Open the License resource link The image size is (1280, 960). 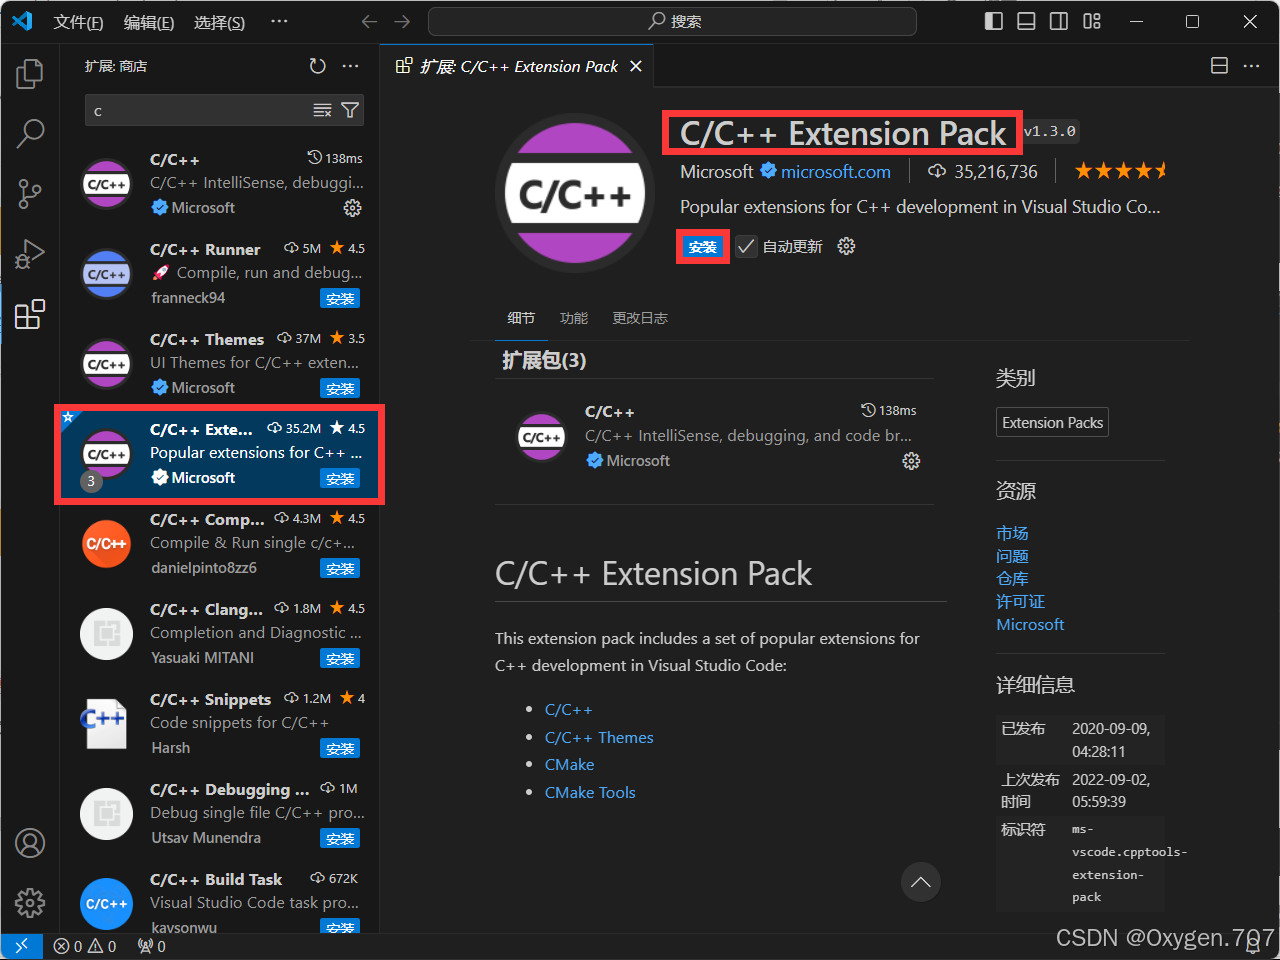click(x=1020, y=601)
